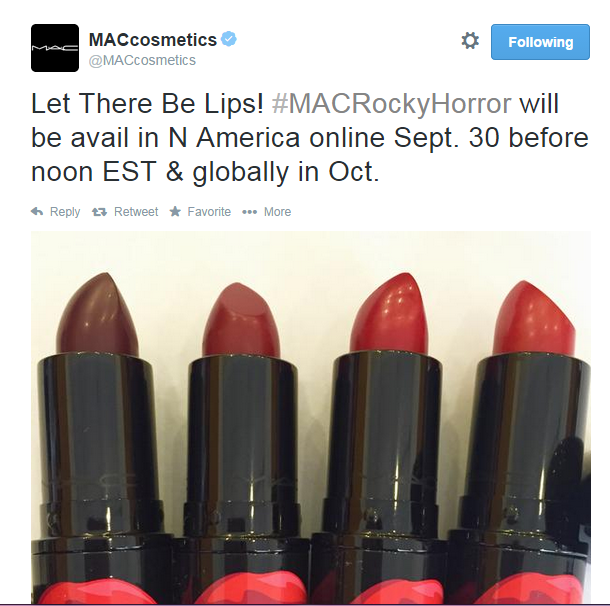Click the MAC black square profile avatar
Screen dimensions: 610x606
55,48
